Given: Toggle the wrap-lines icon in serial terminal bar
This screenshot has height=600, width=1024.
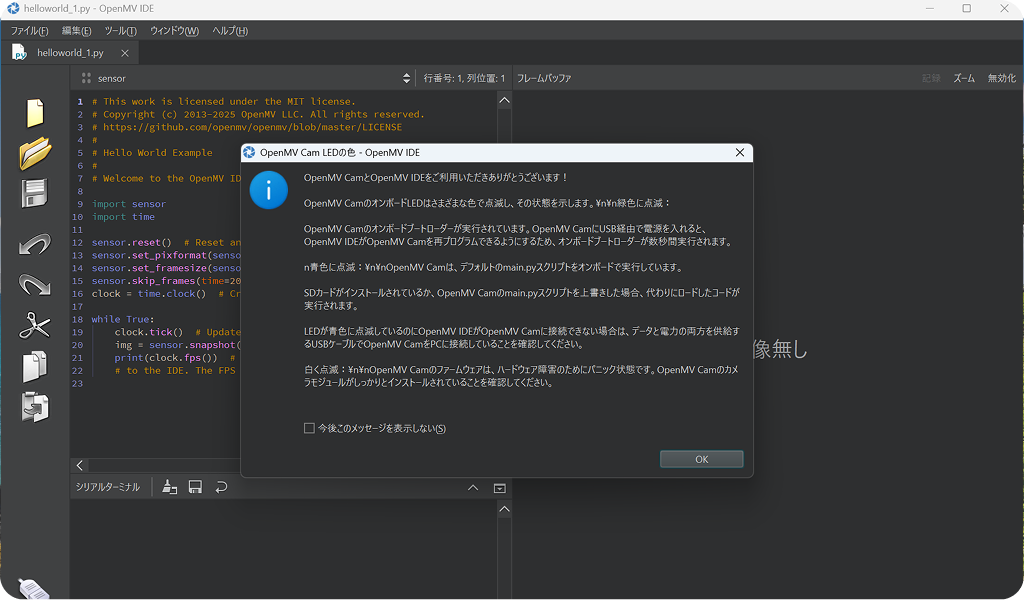Looking at the screenshot, I should 221,487.
